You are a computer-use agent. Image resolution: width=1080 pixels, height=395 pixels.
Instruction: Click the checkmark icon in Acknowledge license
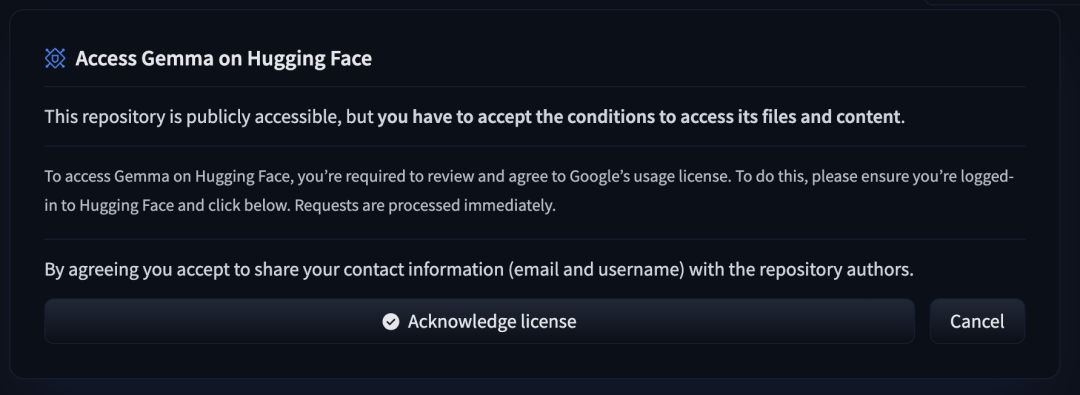(x=391, y=321)
